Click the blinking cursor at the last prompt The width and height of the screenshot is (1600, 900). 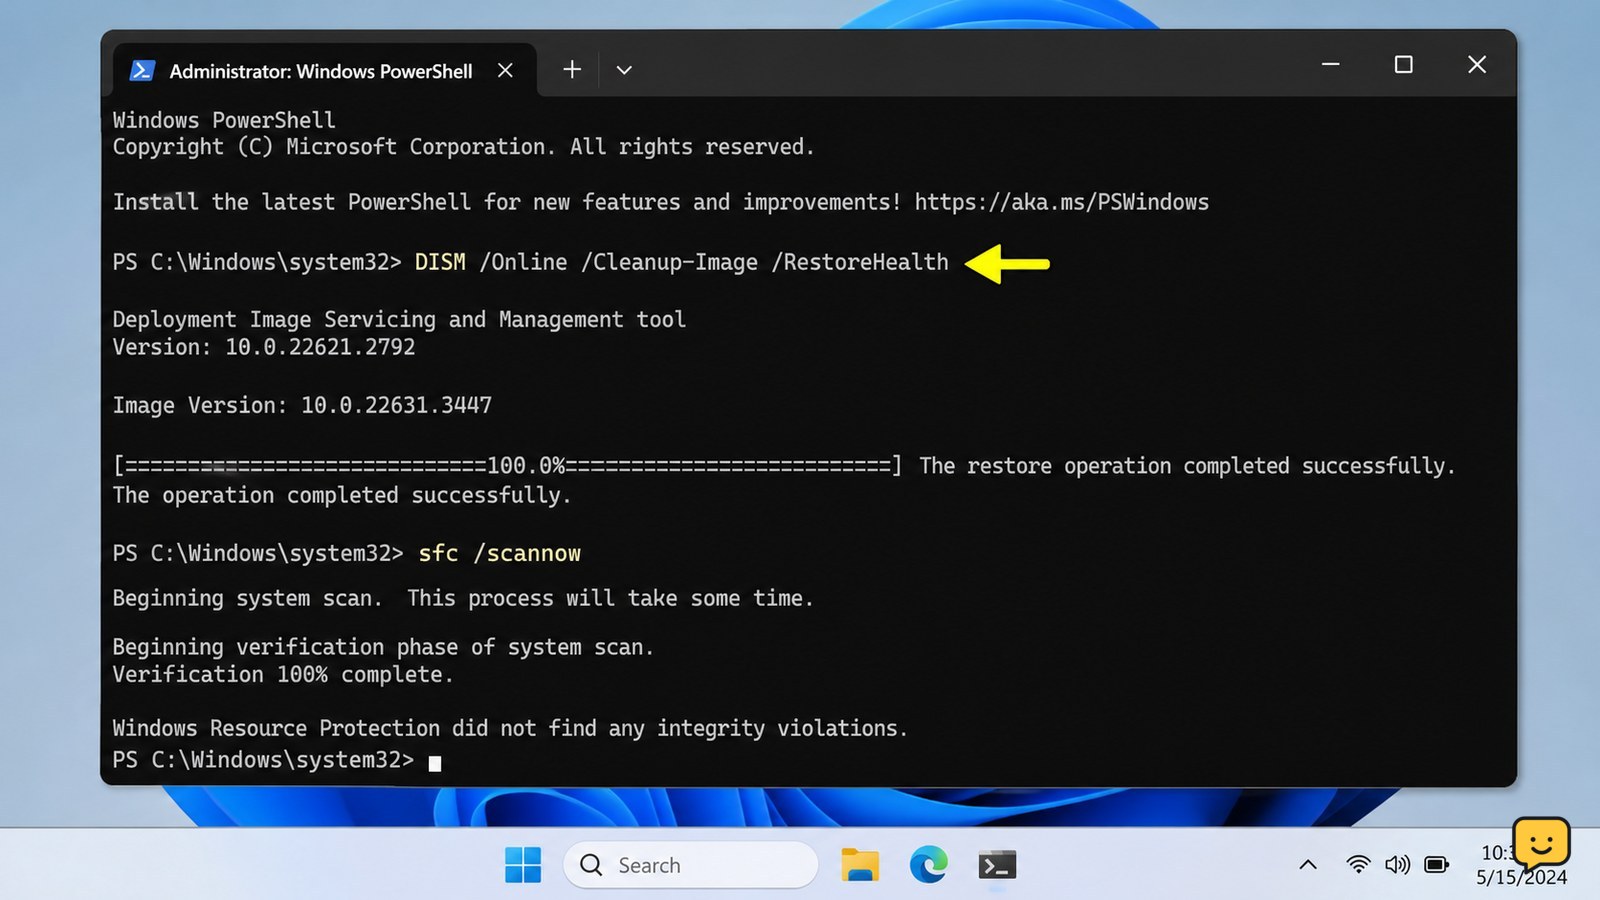(x=435, y=763)
